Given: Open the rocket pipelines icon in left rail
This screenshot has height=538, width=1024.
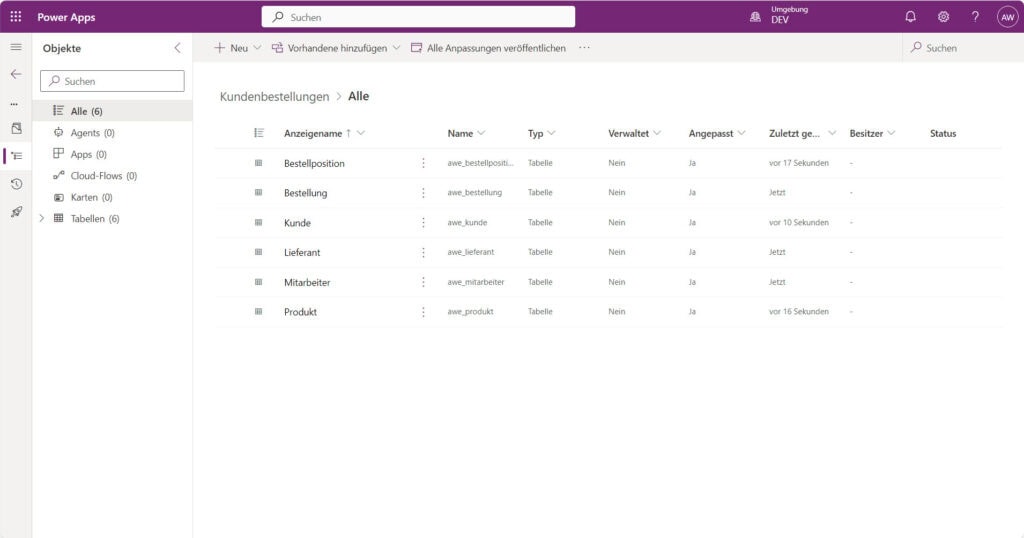Looking at the screenshot, I should tap(16, 212).
